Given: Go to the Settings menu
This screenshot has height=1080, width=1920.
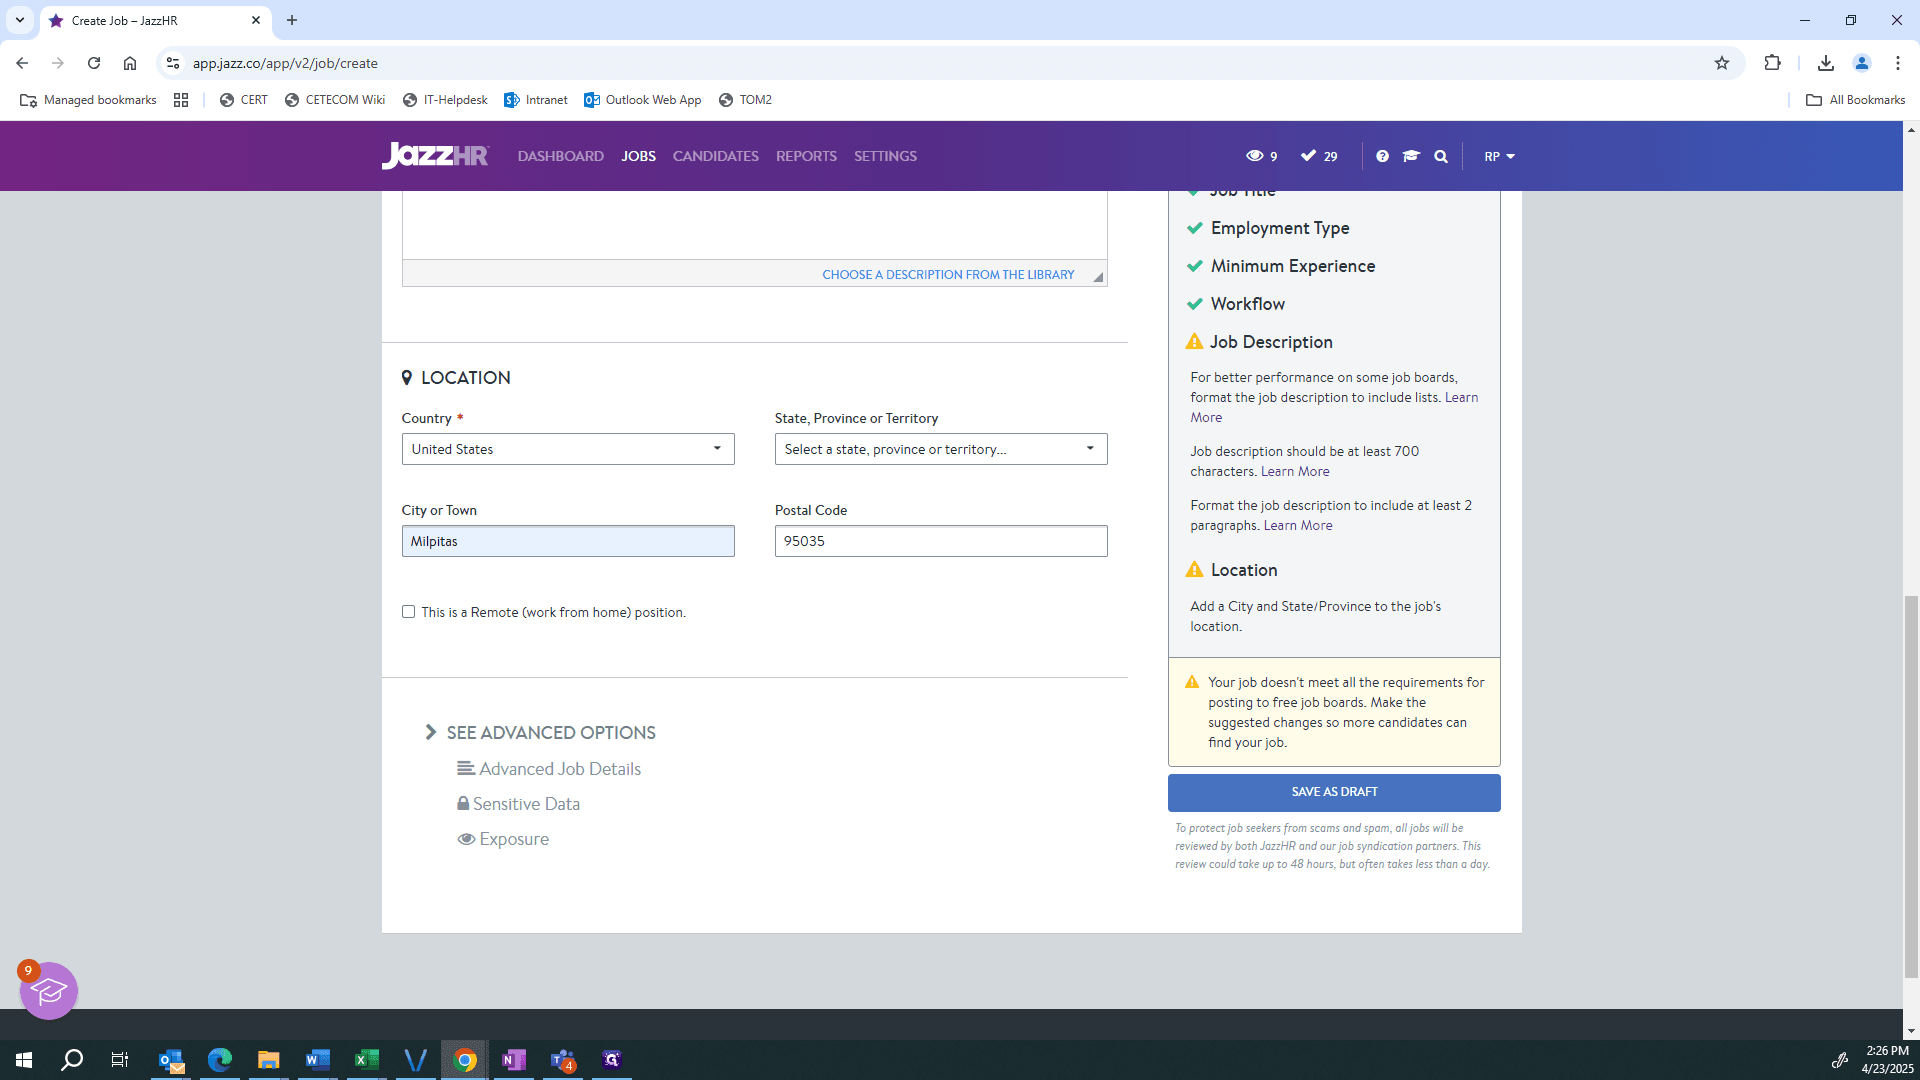Looking at the screenshot, I should [x=885, y=156].
